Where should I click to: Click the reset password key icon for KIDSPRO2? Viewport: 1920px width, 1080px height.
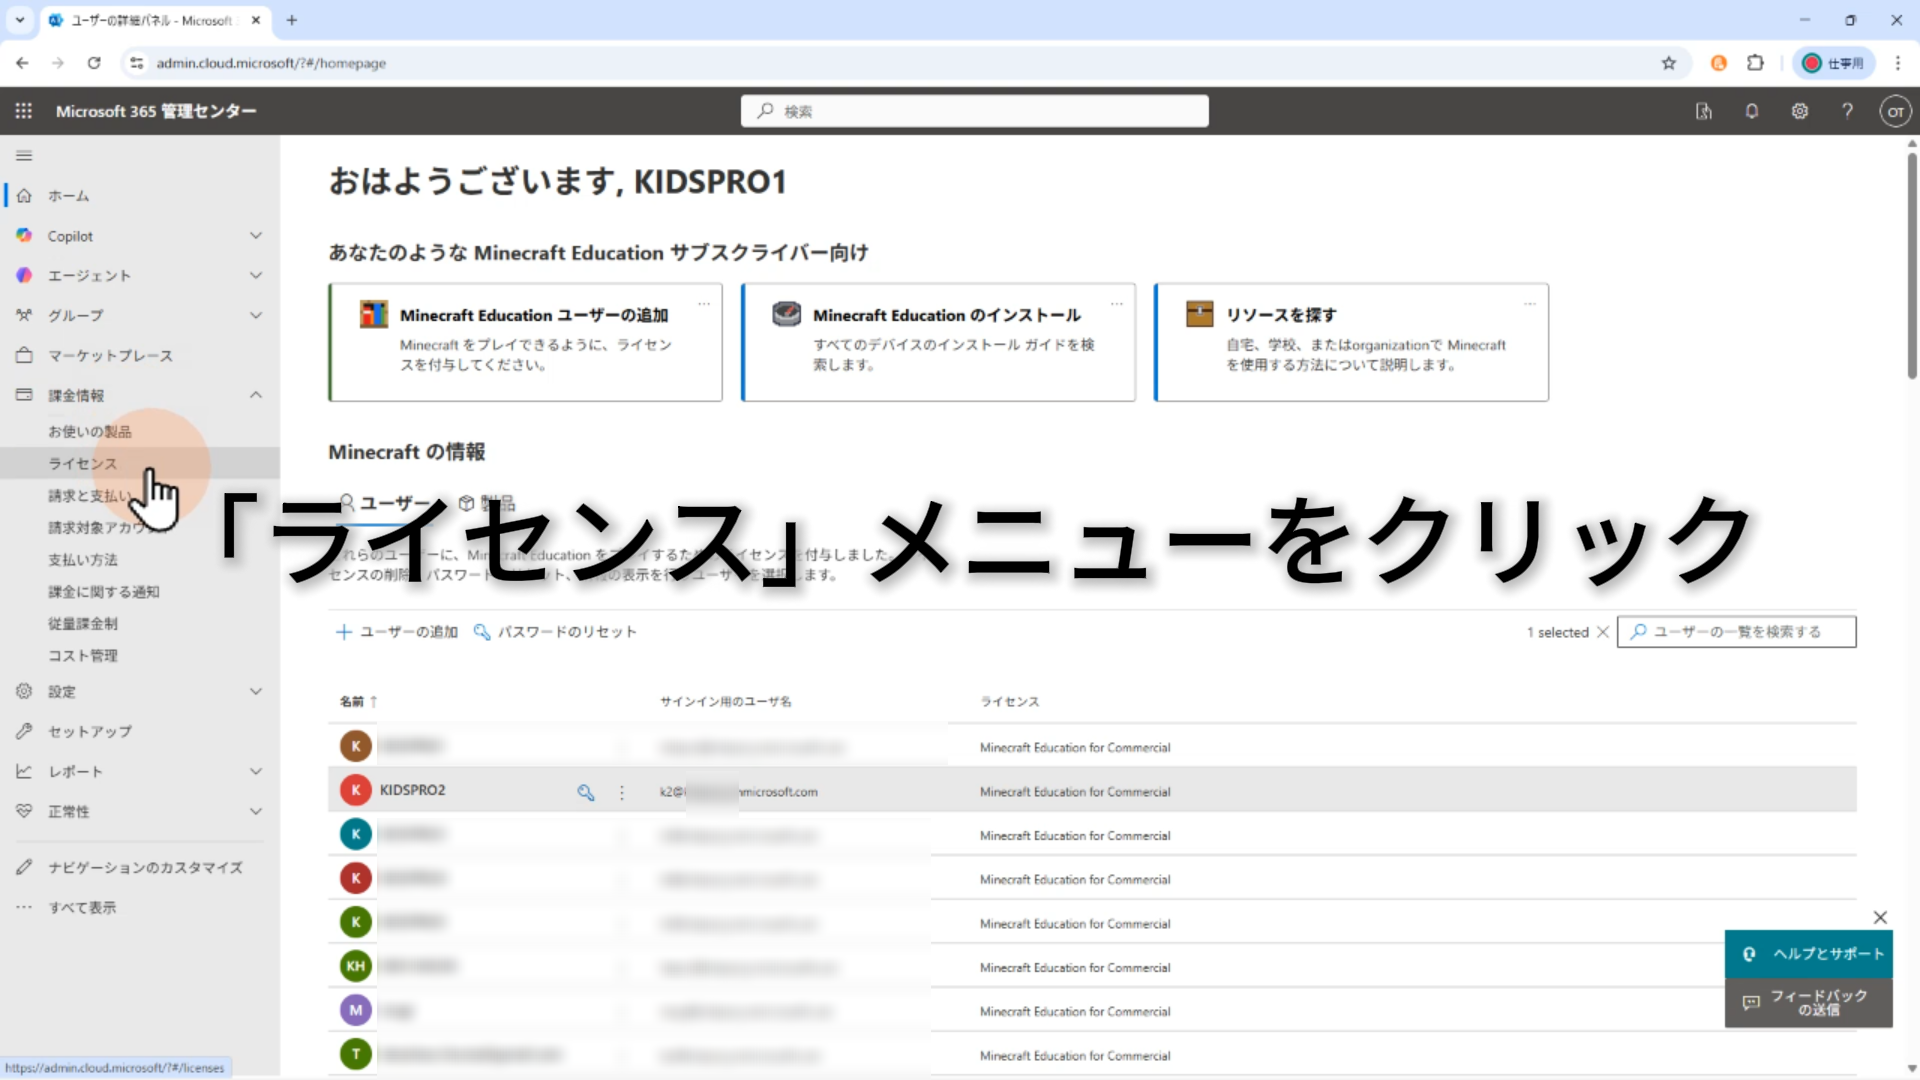click(x=586, y=792)
